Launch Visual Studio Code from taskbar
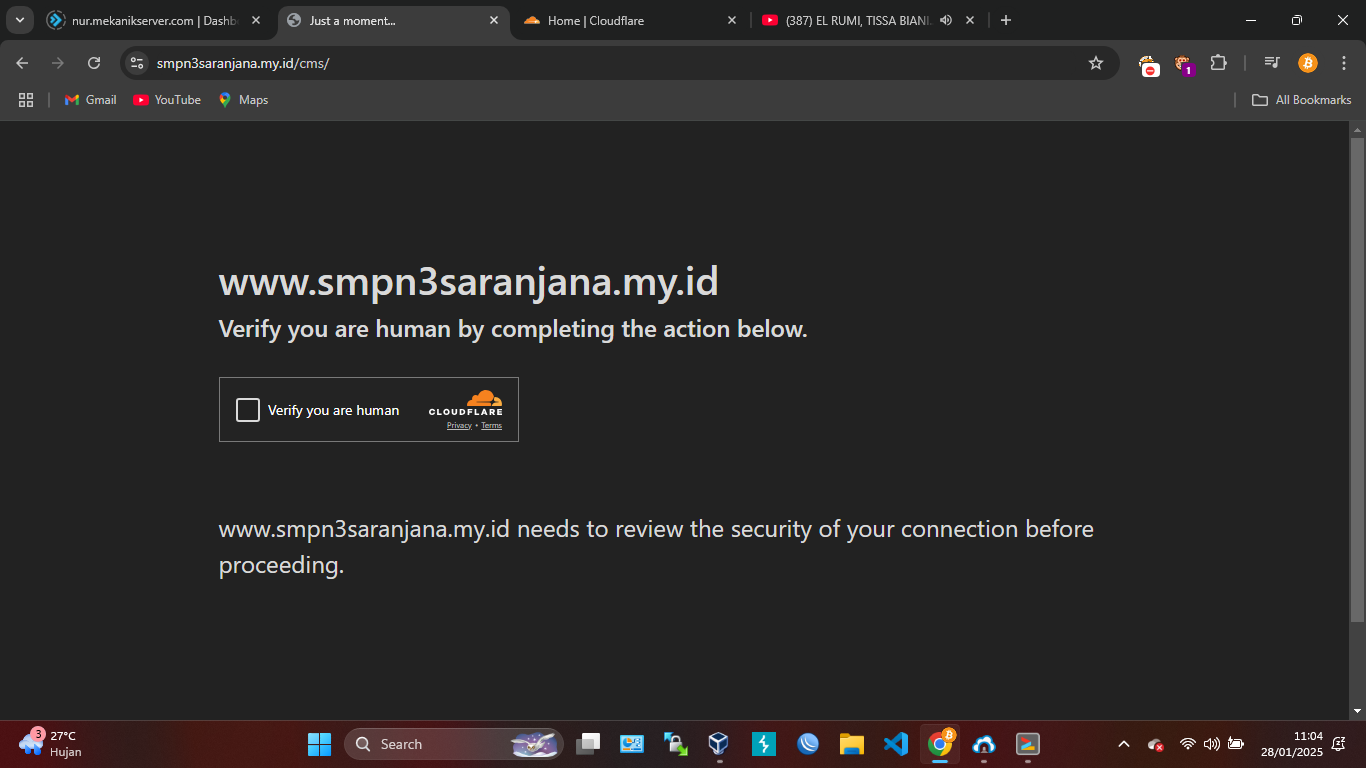The height and width of the screenshot is (768, 1366). [x=896, y=744]
